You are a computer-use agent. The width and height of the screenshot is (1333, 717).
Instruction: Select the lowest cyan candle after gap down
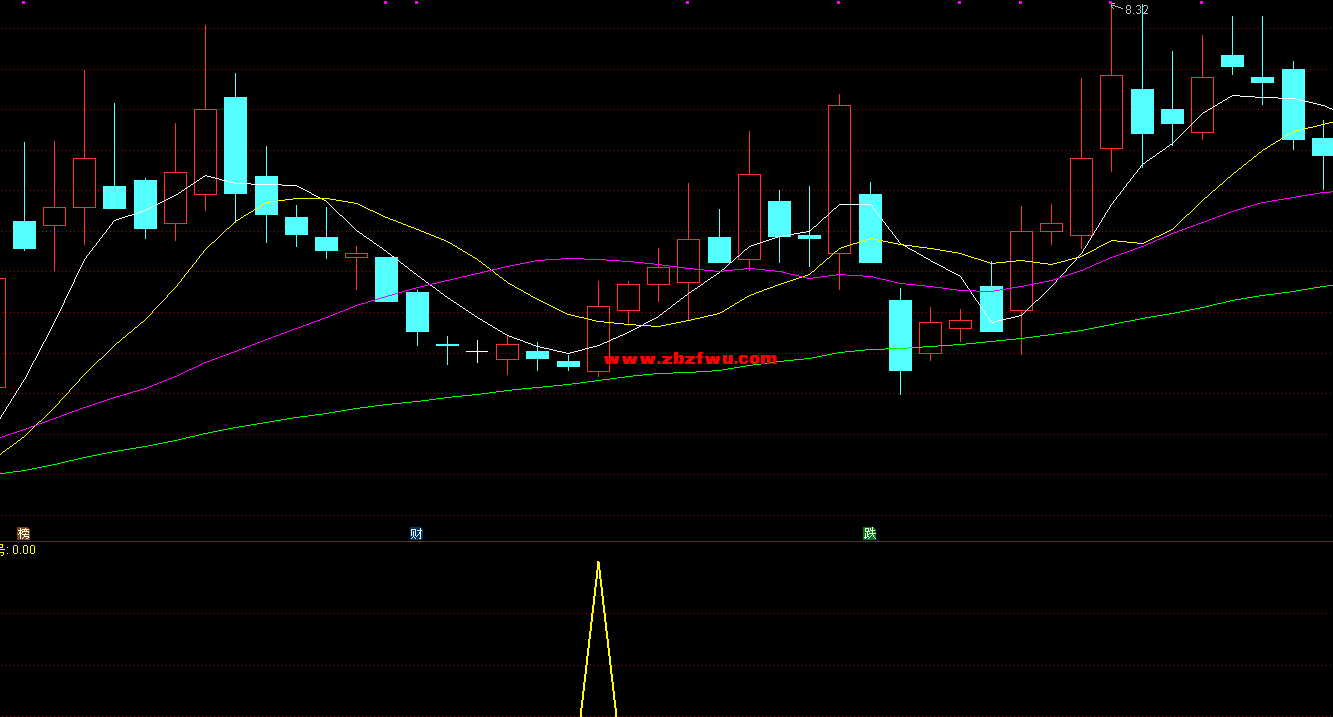click(x=900, y=335)
